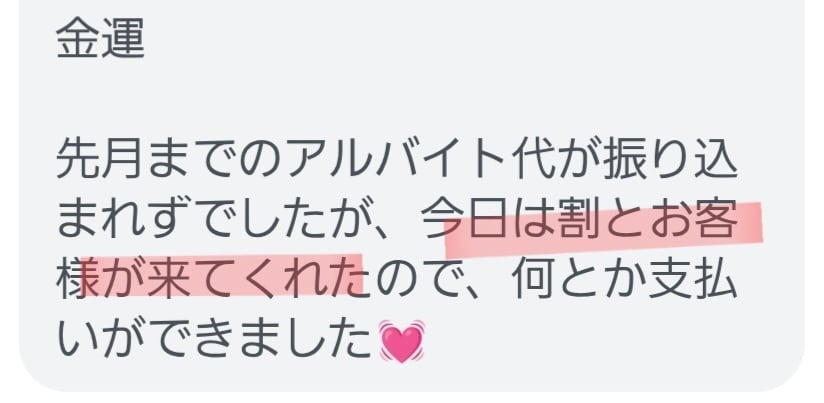Viewport: 824px width, 403px height.
Task: Click the word 先月 at the paragraph start
Action: pos(98,160)
